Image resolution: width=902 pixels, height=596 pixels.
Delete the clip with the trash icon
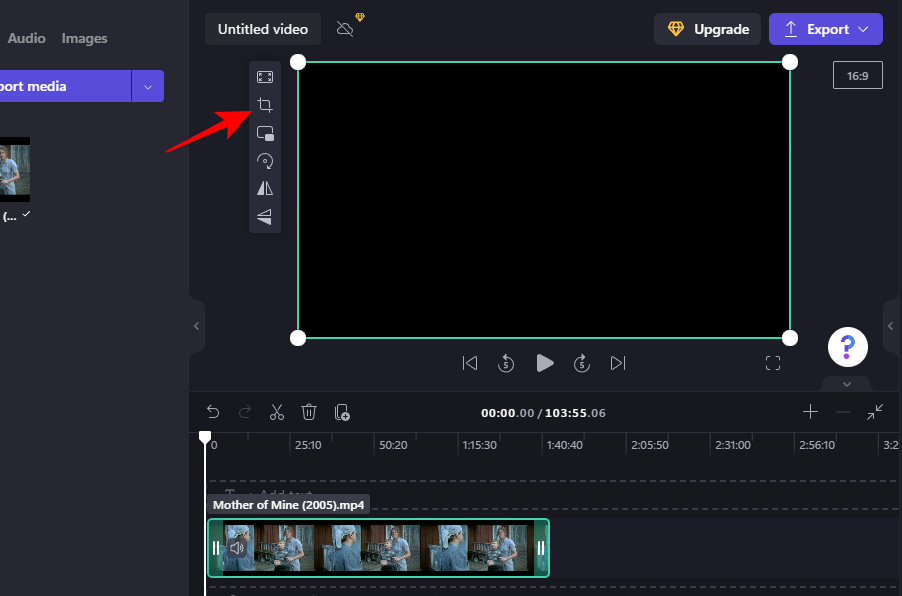[x=309, y=412]
